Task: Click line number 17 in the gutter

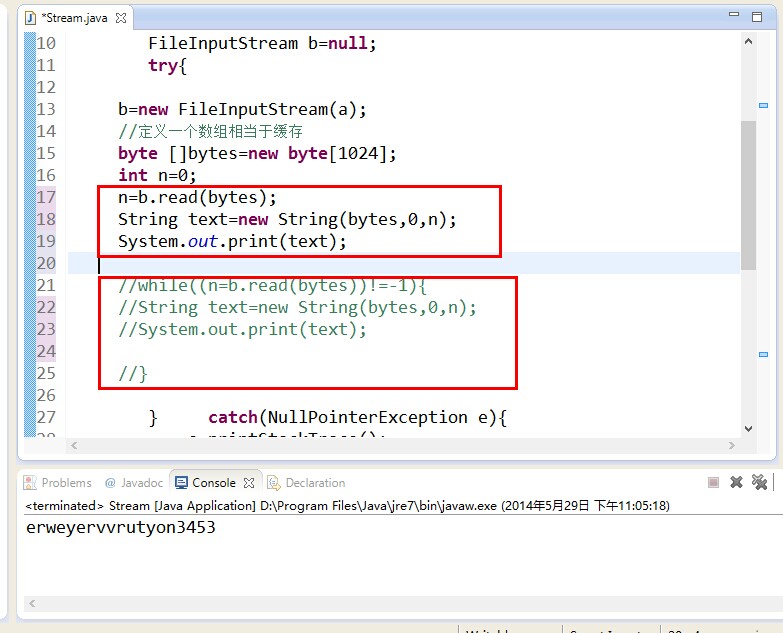Action: (x=46, y=197)
